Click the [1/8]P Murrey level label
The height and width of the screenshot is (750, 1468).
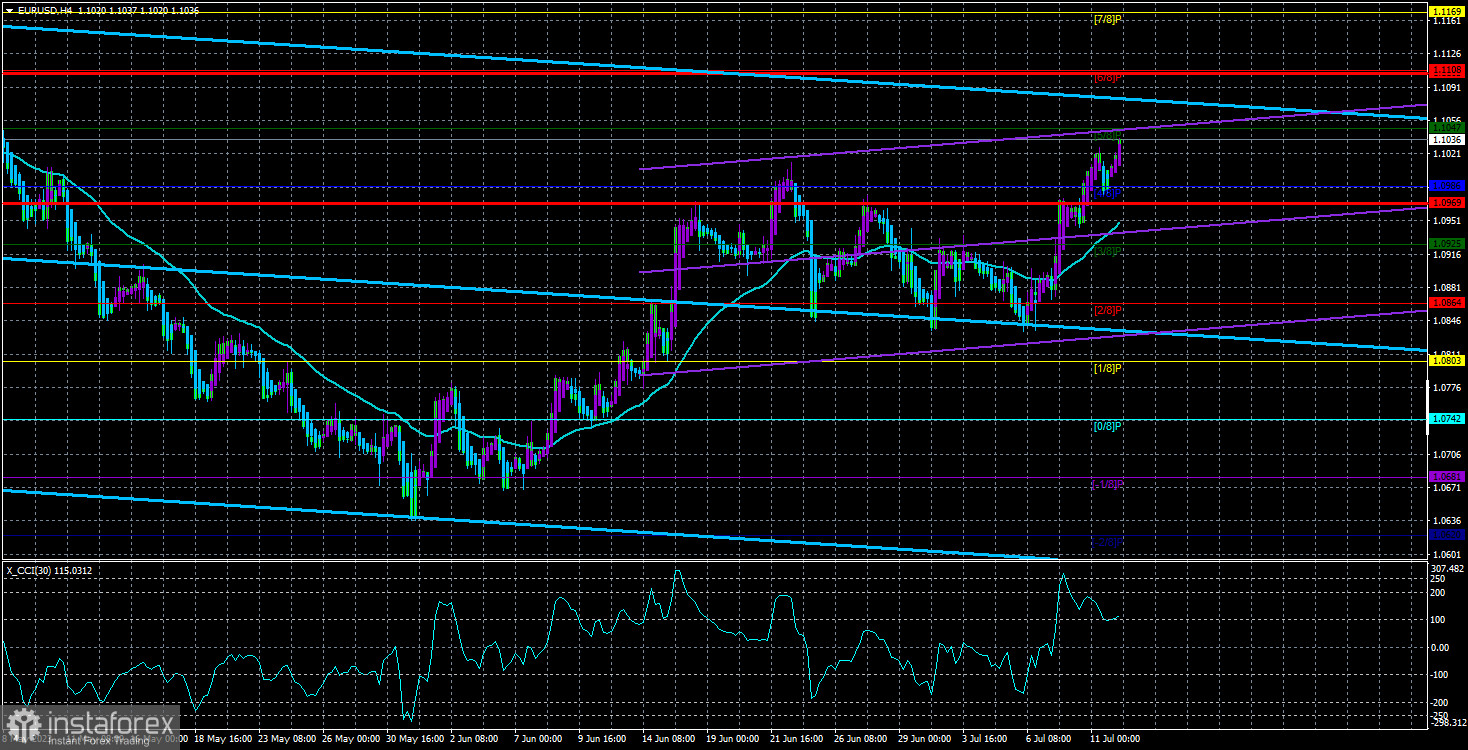[1106, 368]
